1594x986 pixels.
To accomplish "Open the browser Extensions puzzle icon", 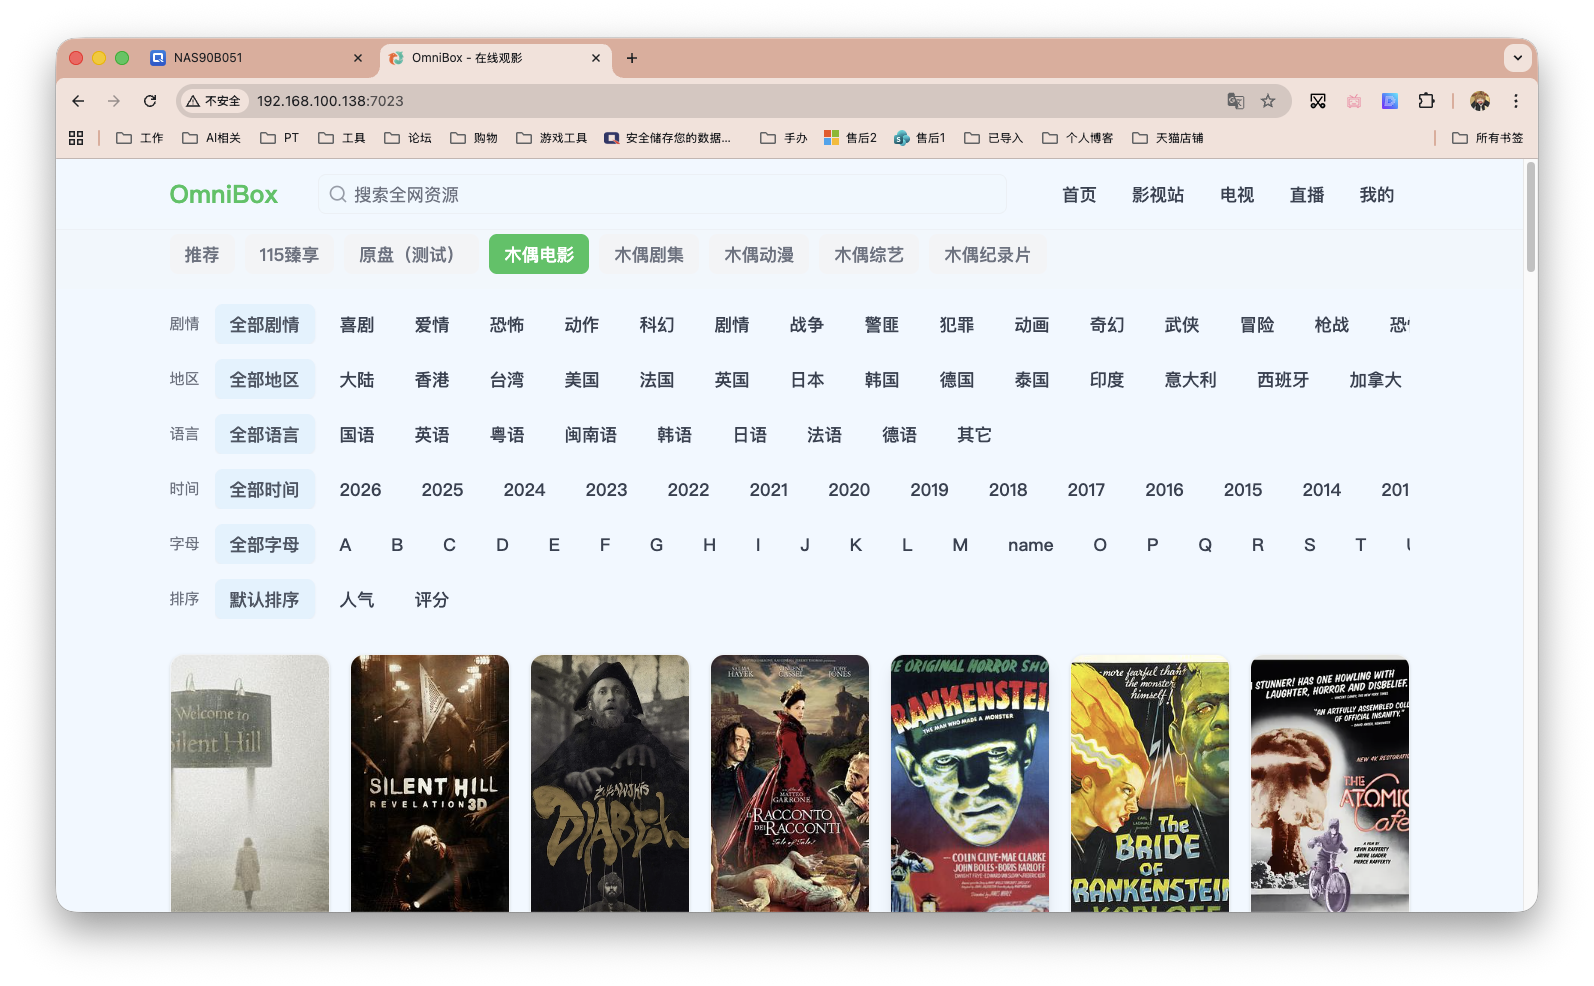I will pyautogui.click(x=1427, y=101).
